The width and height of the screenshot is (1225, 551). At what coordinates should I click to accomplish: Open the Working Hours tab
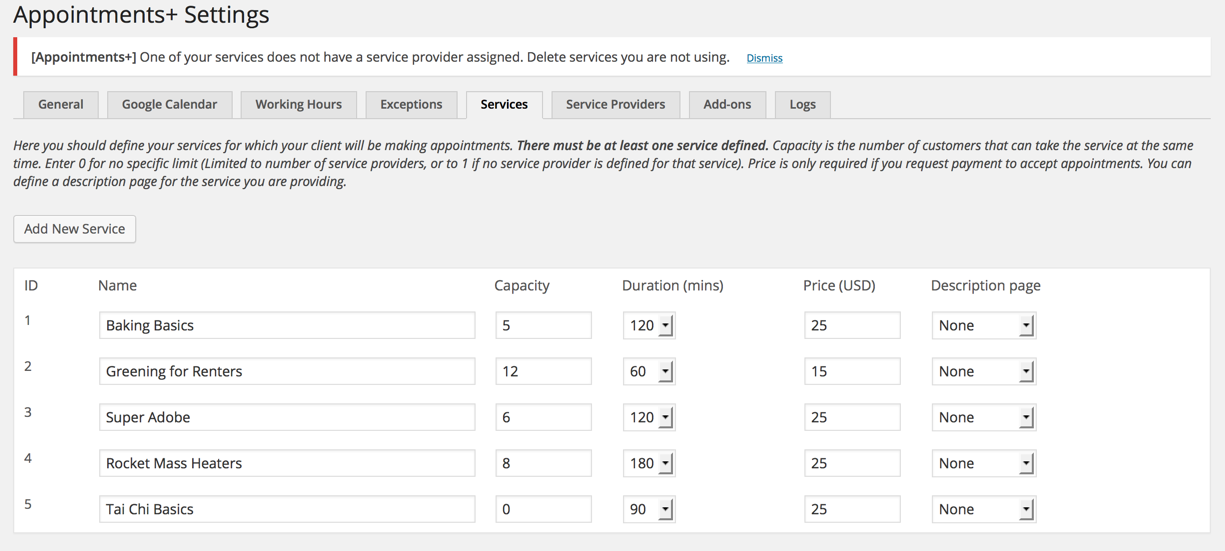point(298,104)
